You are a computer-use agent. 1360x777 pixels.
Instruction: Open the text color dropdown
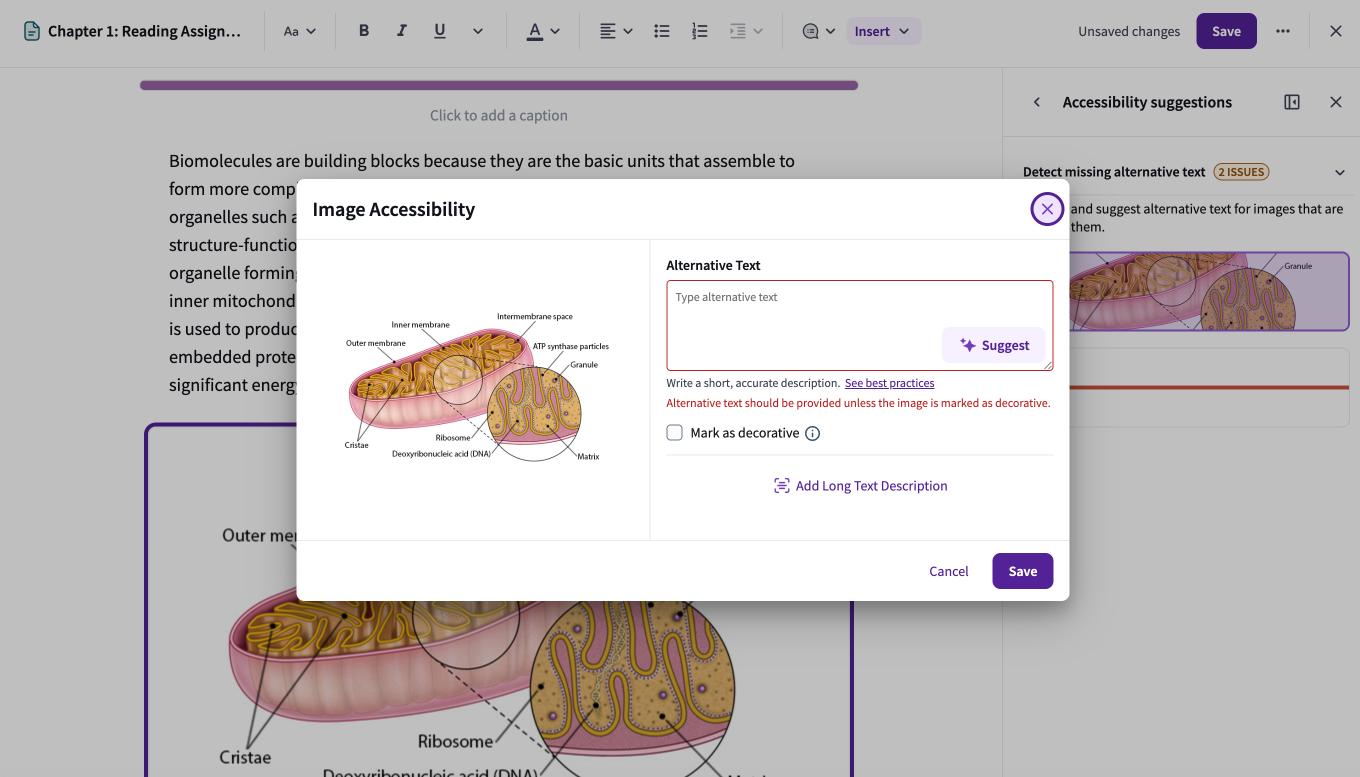tap(543, 31)
